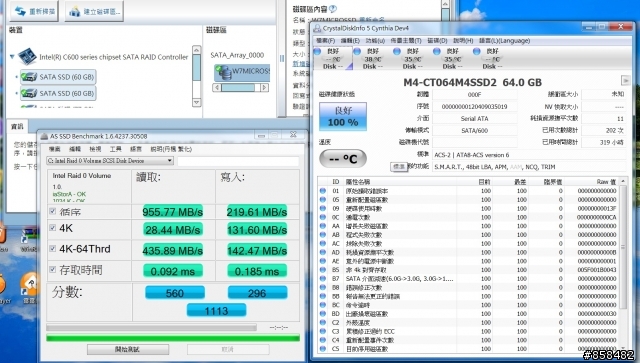Click status icon for SMART attribute AC
The width and height of the screenshot is (640, 363).
coord(323,243)
